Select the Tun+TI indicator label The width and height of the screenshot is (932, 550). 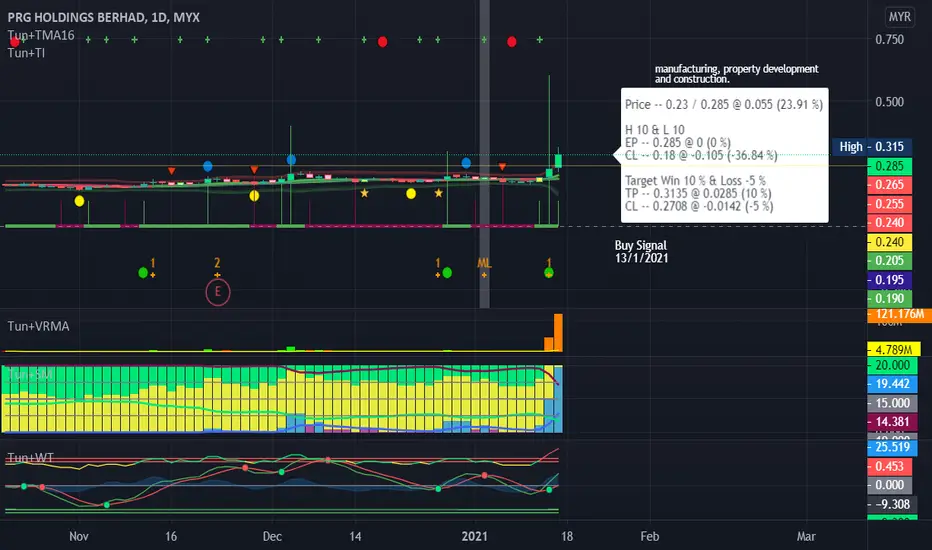[26, 53]
